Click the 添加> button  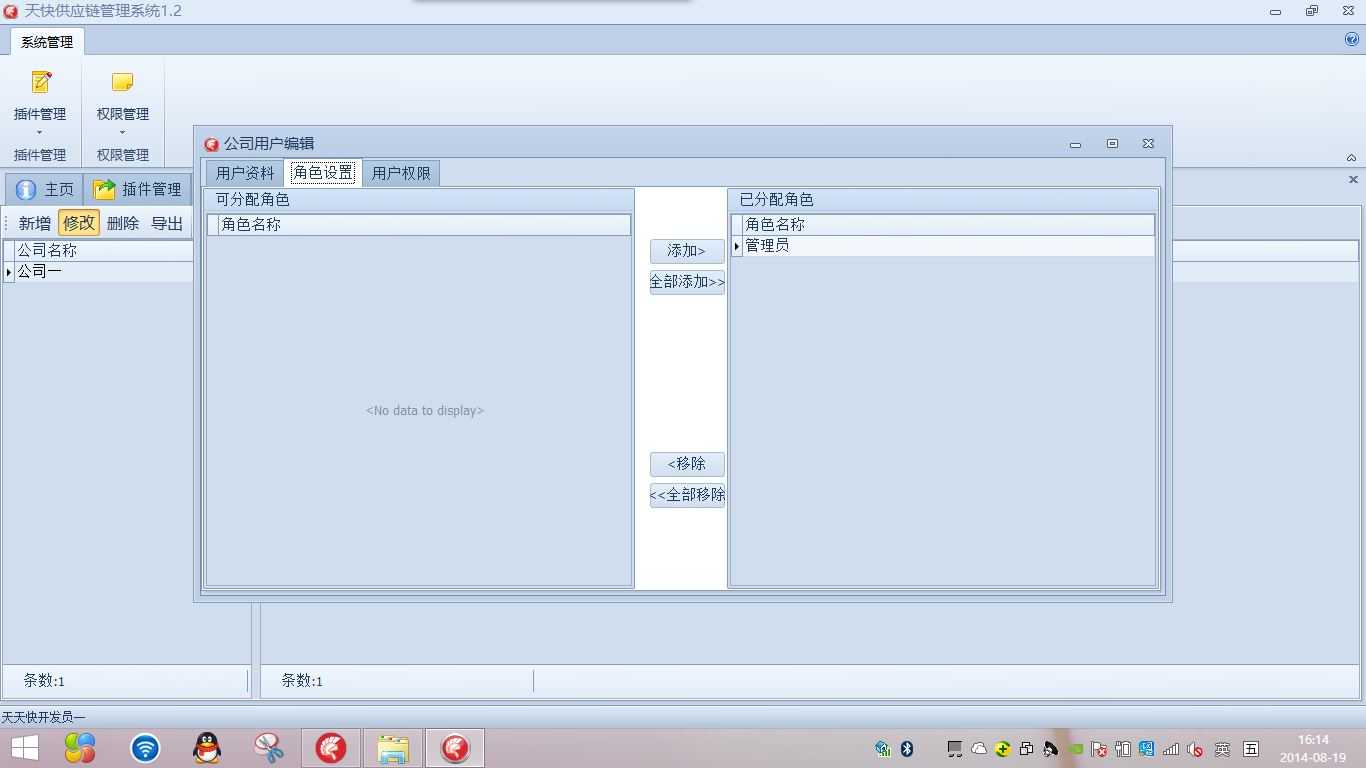687,251
